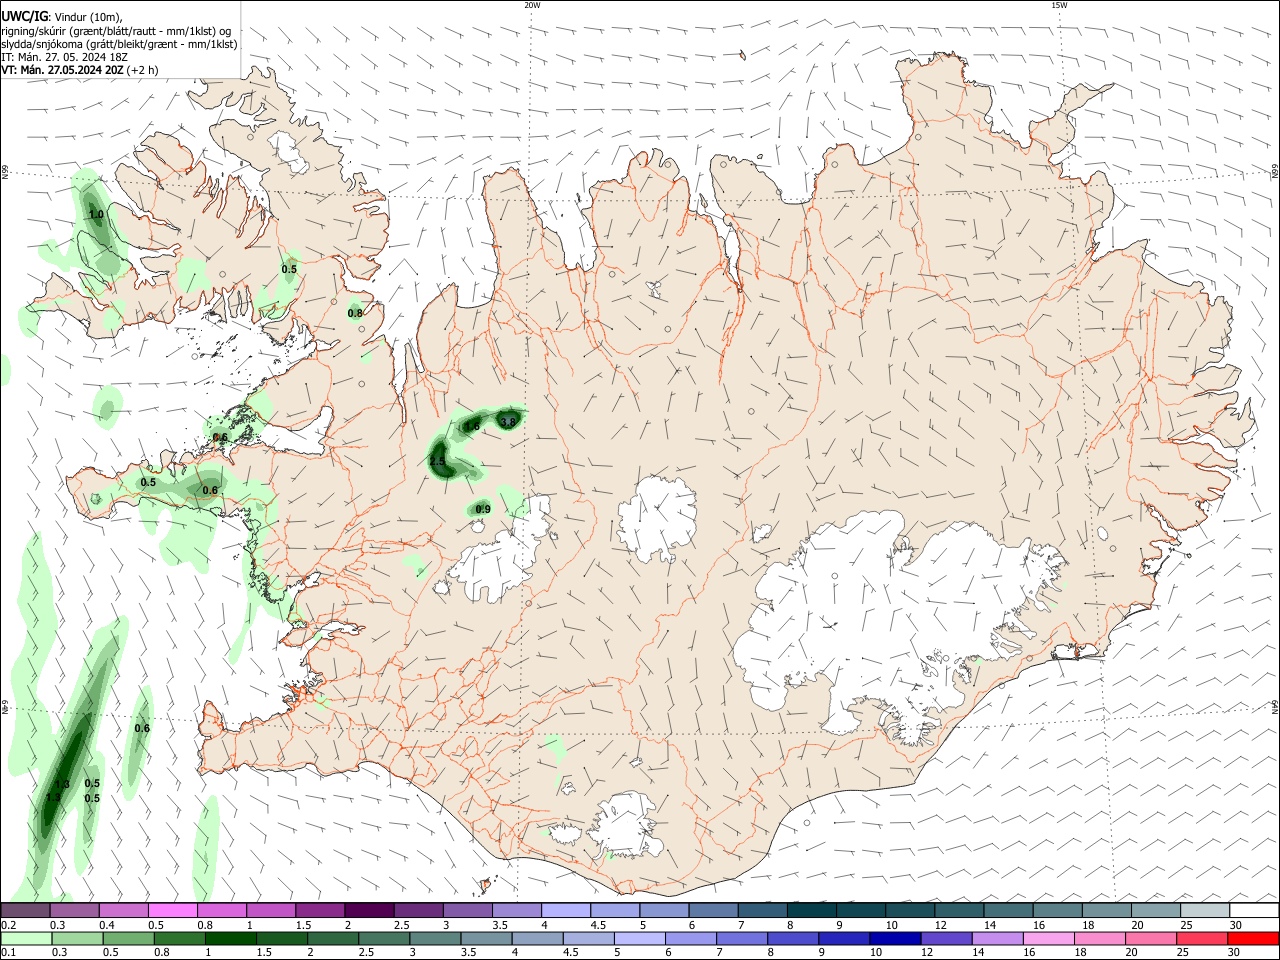Click the '0.9' precipitation value on map
The width and height of the screenshot is (1280, 960).
[482, 510]
